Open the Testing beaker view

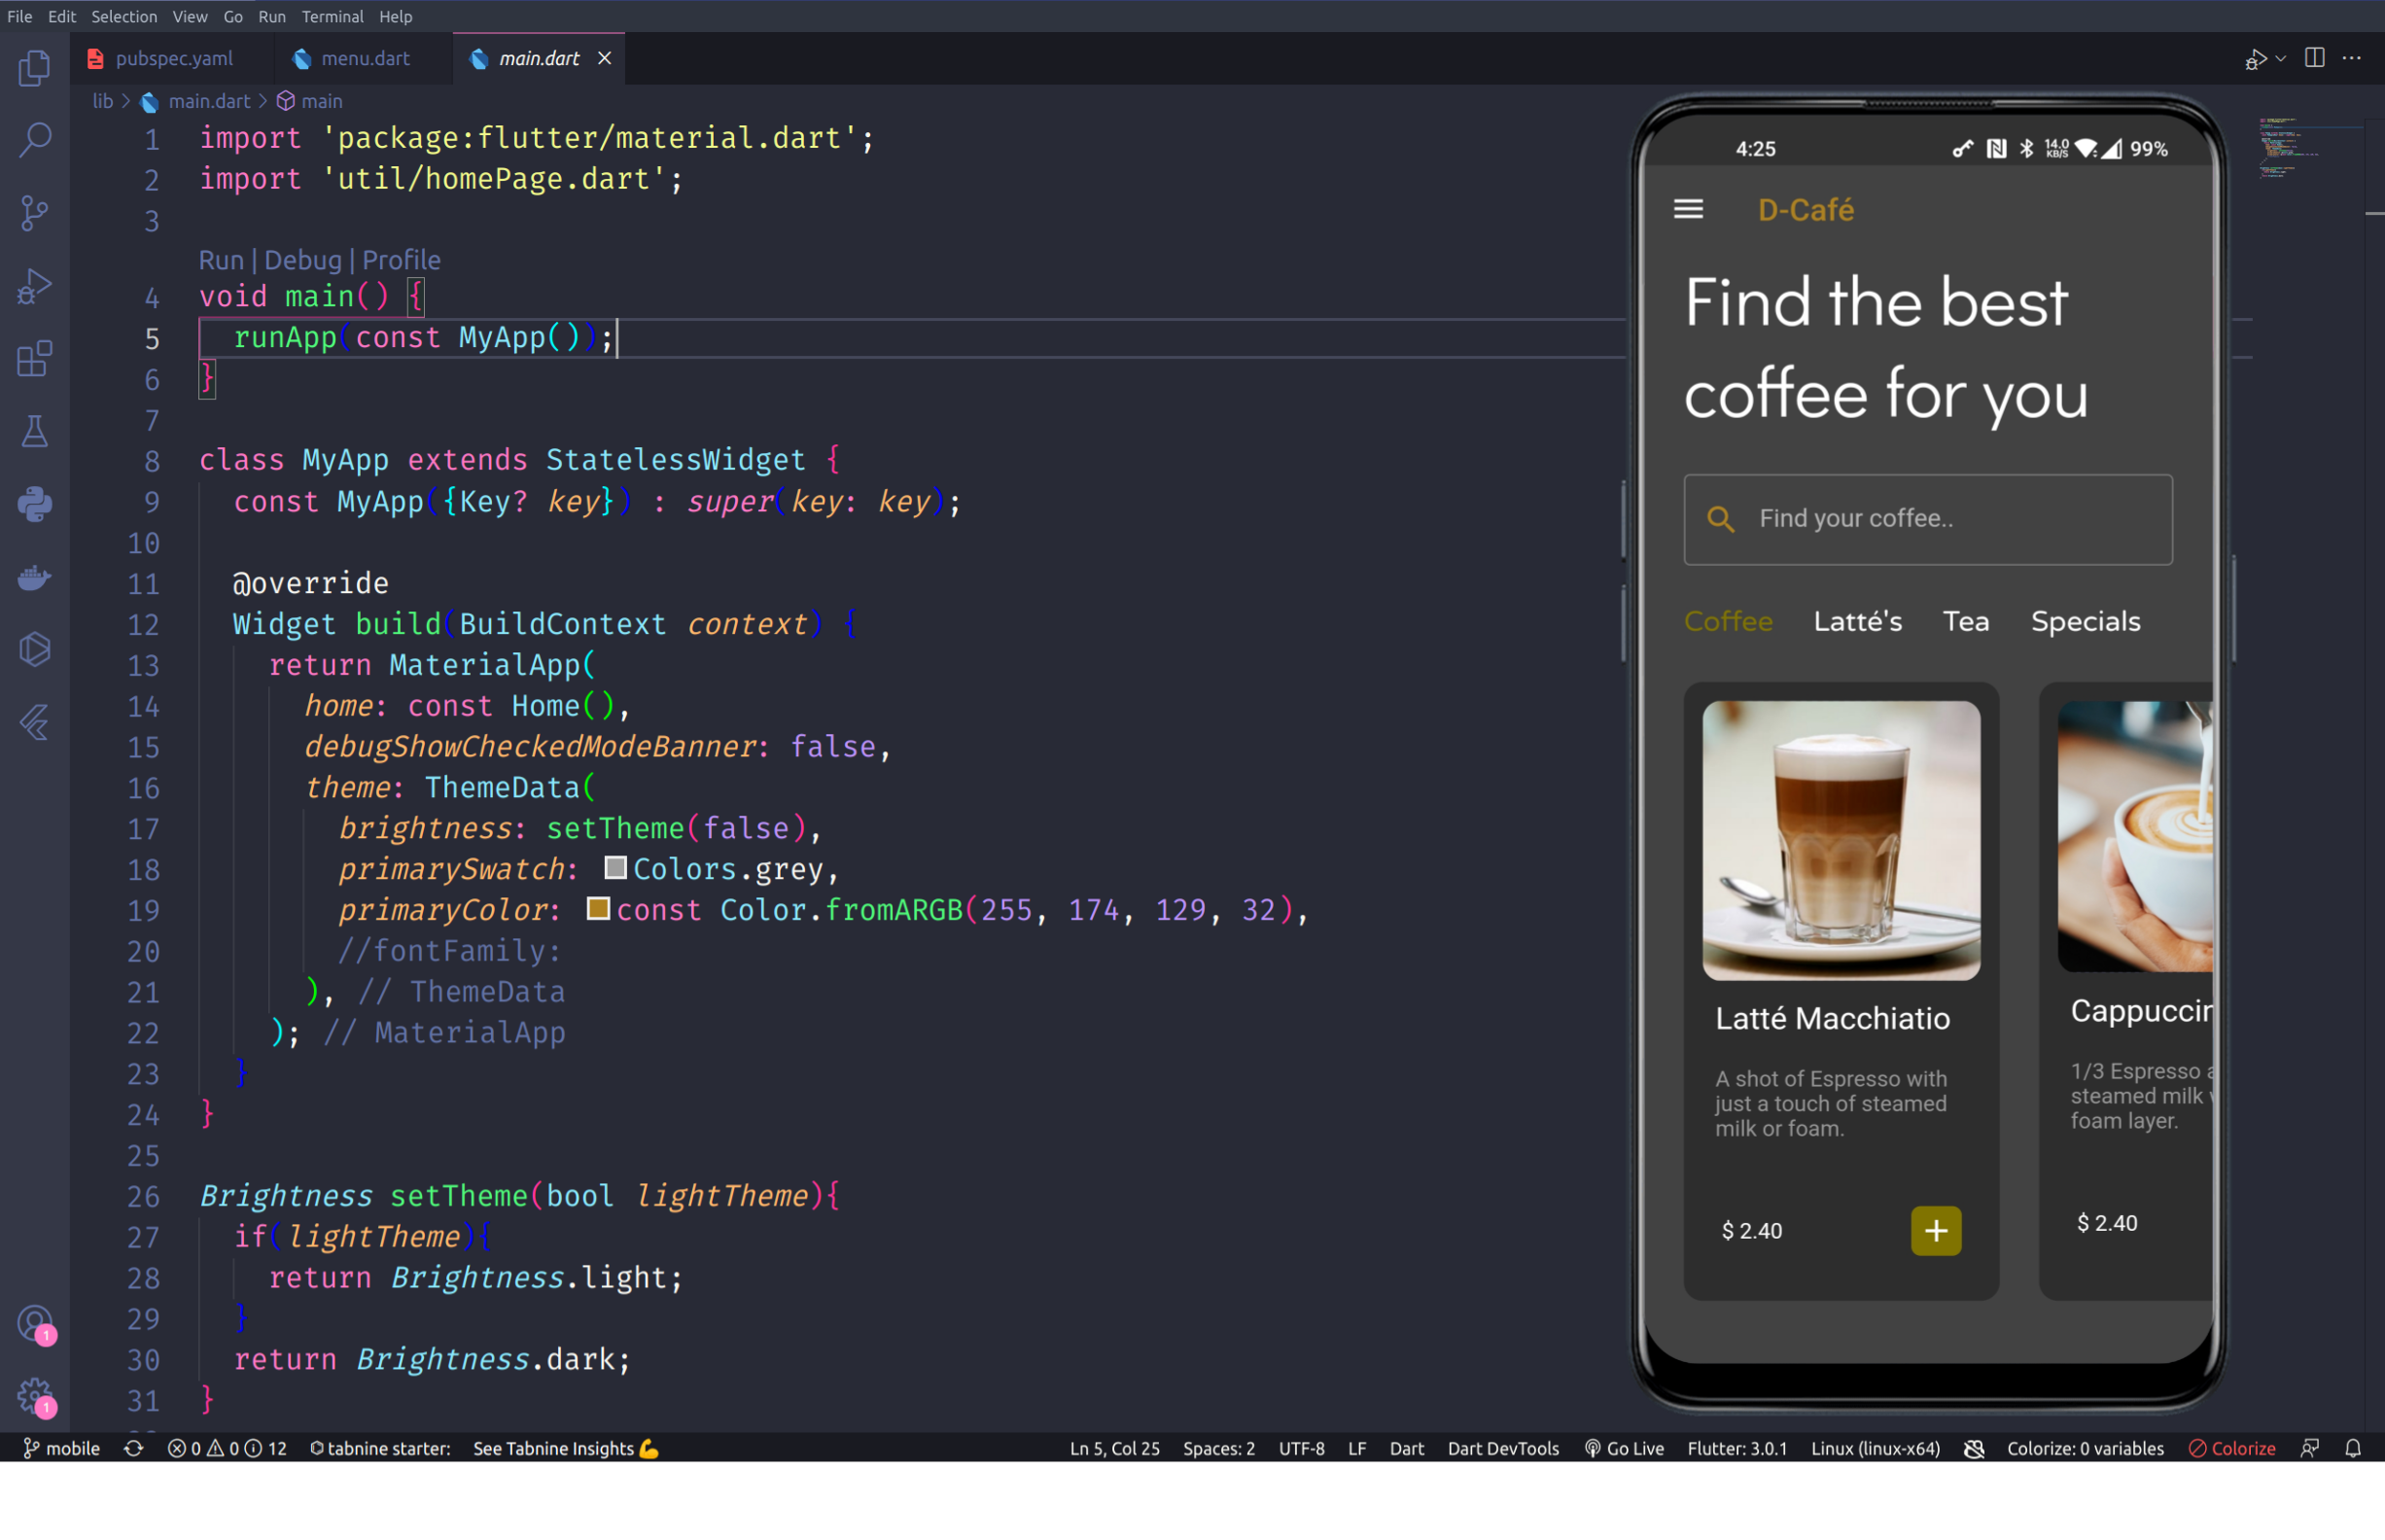pyautogui.click(x=35, y=431)
